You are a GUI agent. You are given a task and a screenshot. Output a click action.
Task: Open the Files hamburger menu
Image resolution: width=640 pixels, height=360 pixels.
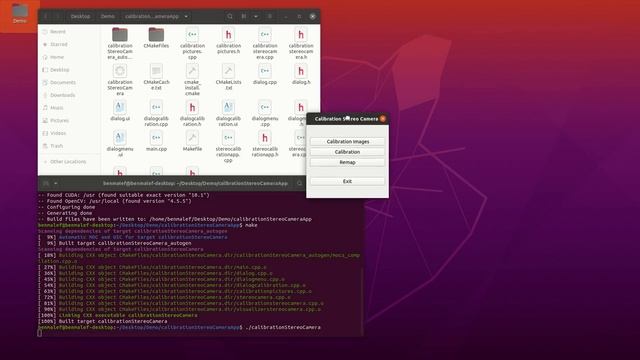pos(270,16)
